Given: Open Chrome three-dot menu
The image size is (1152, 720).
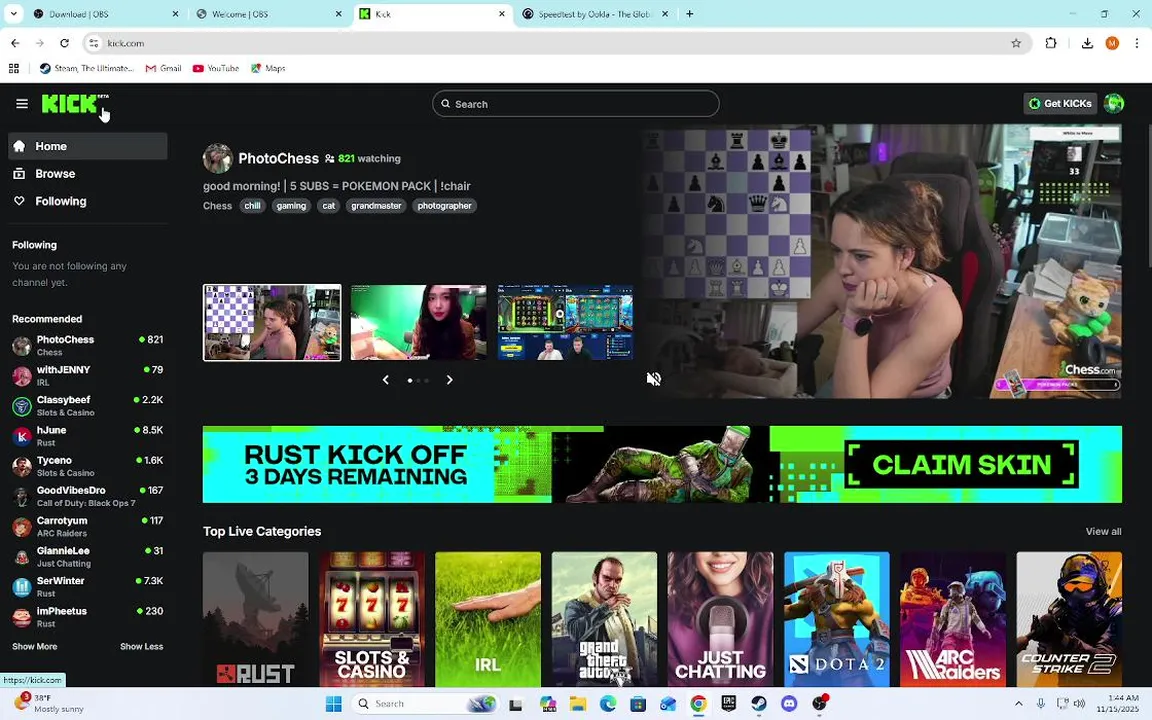Looking at the screenshot, I should [x=1137, y=43].
